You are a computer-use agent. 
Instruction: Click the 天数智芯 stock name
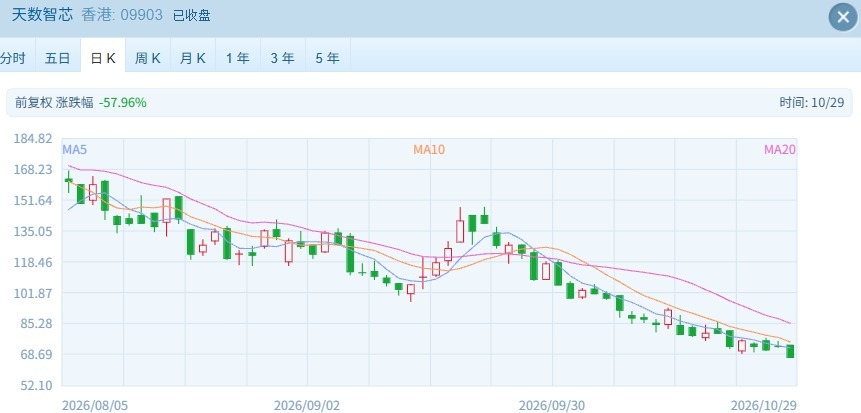pos(42,15)
